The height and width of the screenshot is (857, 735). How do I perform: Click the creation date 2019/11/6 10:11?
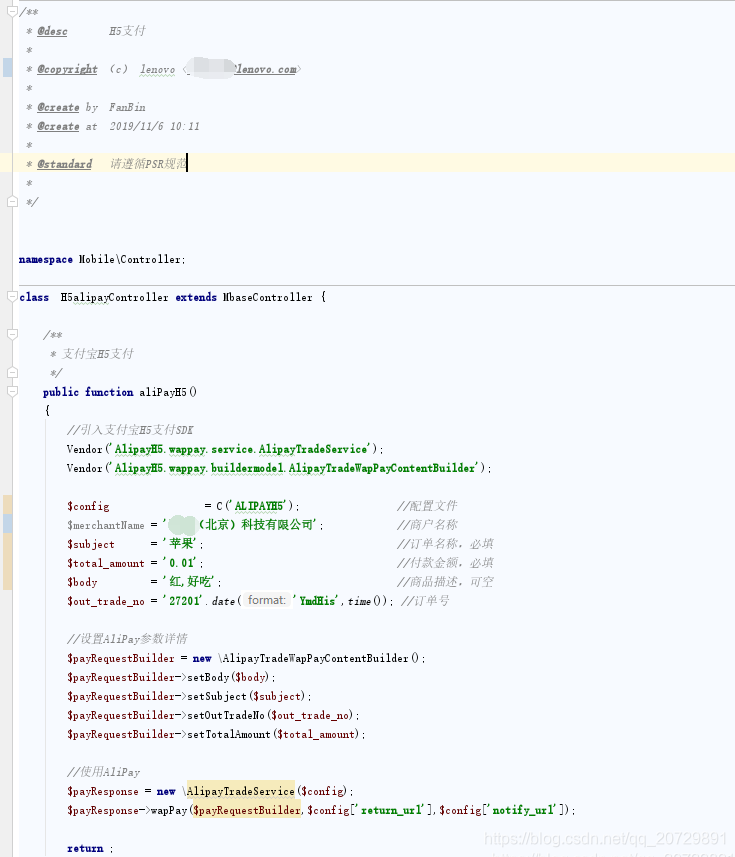click(x=155, y=126)
